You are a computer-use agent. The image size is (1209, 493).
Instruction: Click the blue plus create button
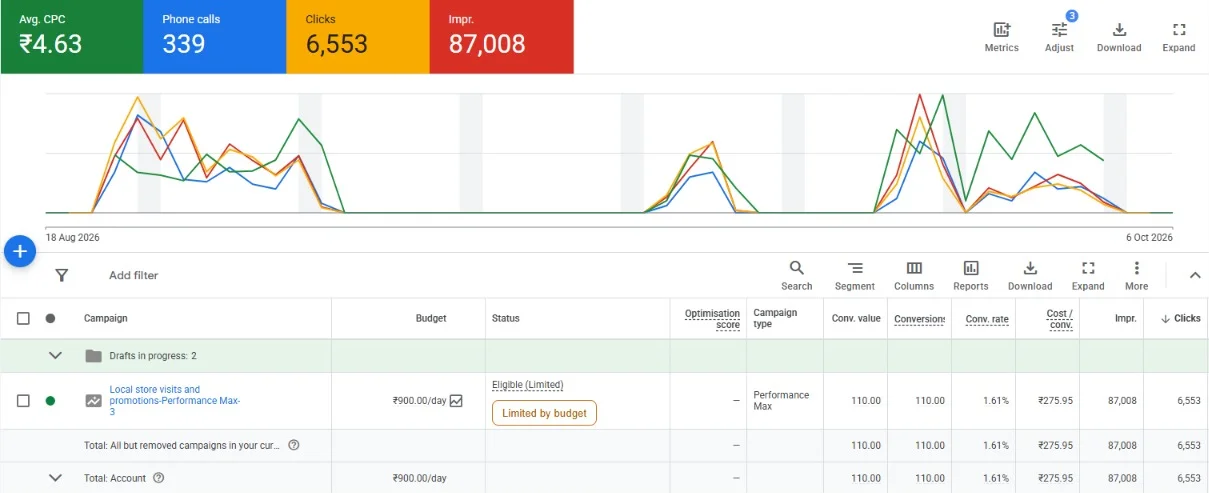click(20, 251)
